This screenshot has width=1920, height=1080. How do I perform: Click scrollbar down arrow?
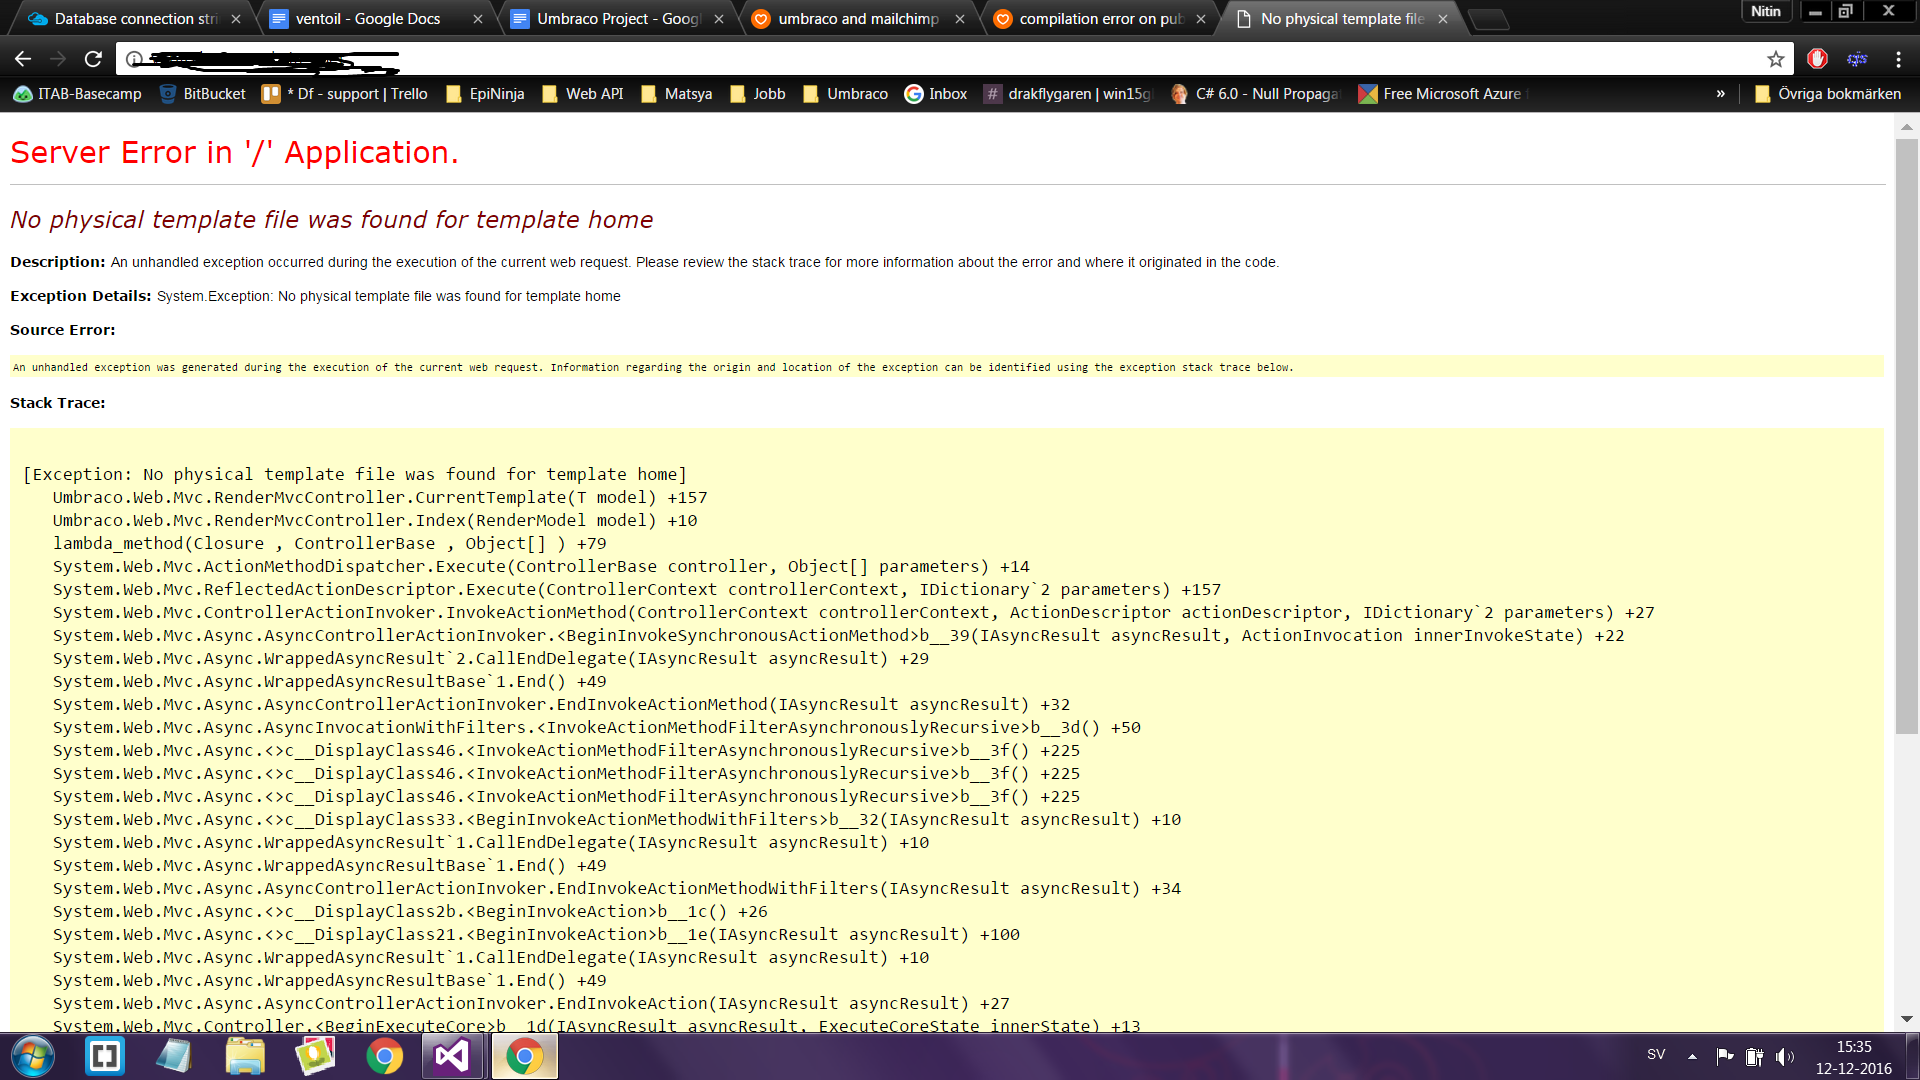(x=1907, y=1019)
